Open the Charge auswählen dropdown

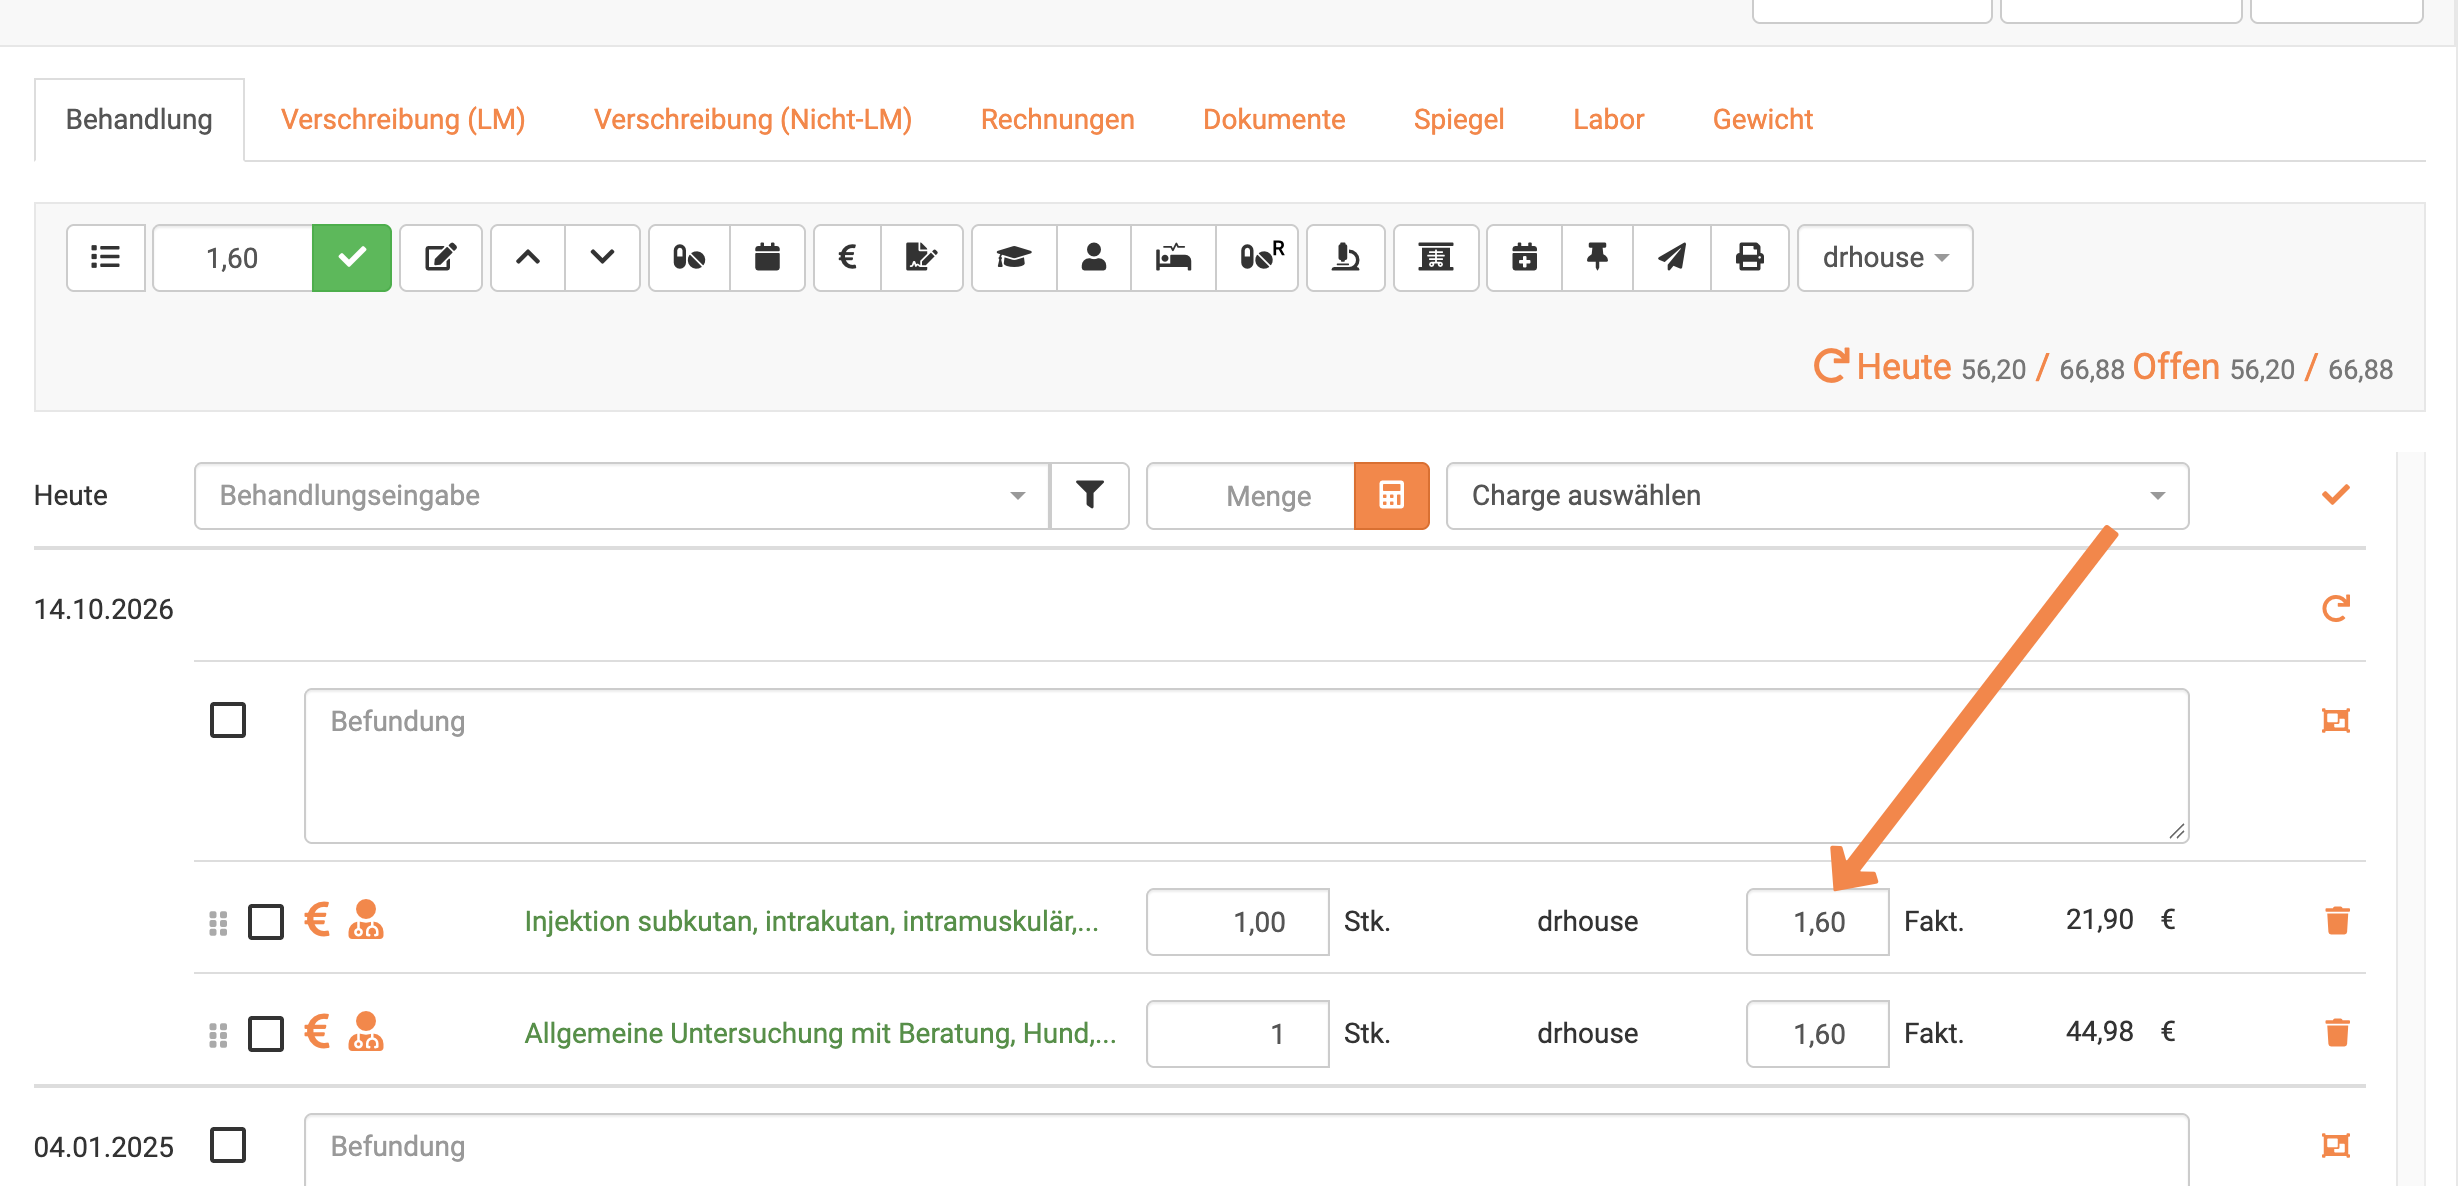pos(1817,496)
